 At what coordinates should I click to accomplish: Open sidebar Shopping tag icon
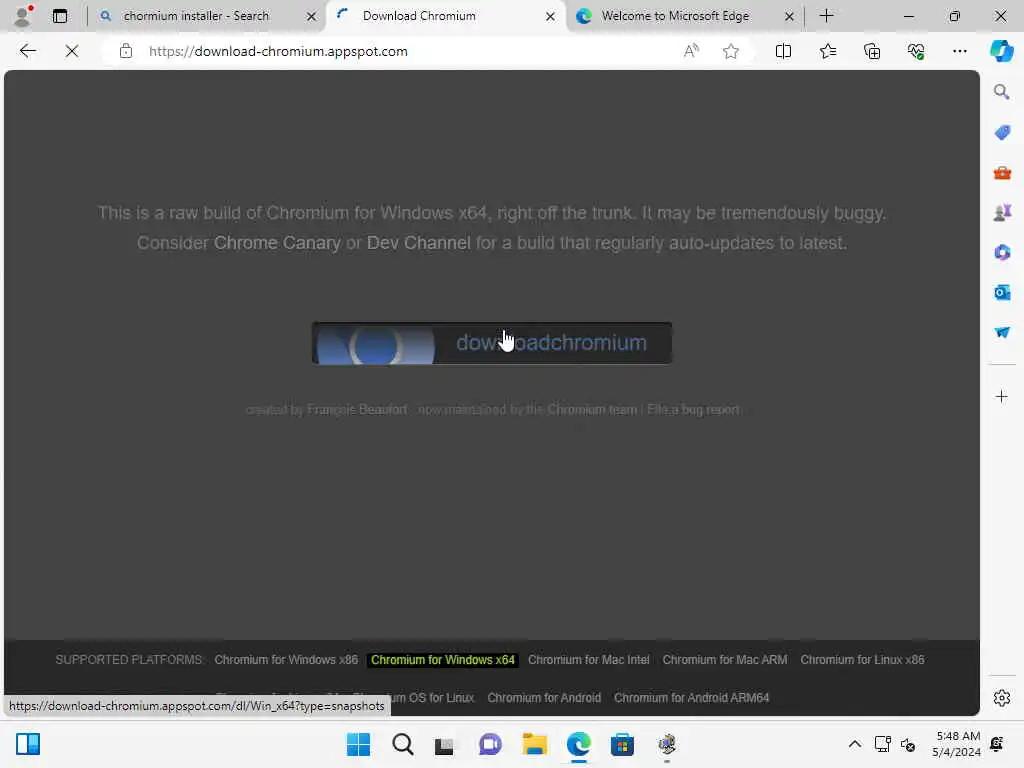point(1002,133)
